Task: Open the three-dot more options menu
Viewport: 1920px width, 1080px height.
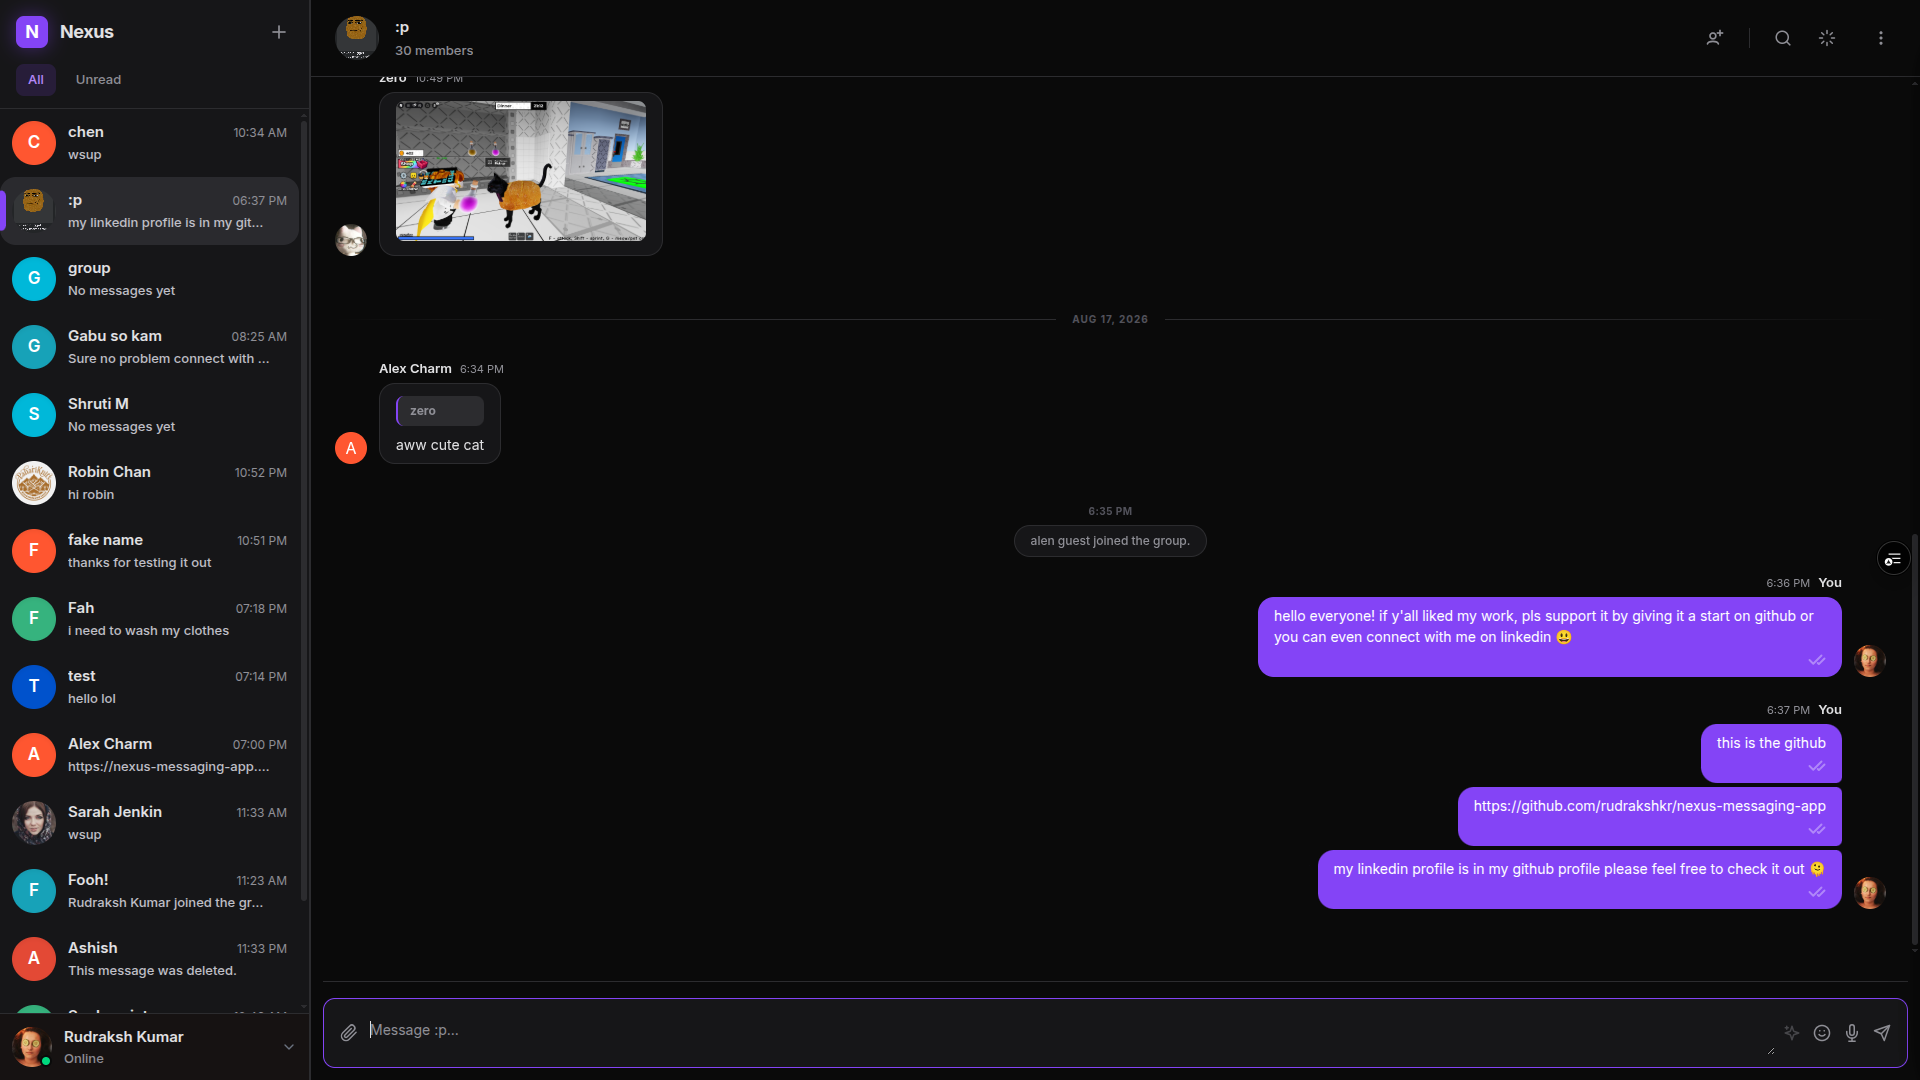Action: click(1881, 38)
